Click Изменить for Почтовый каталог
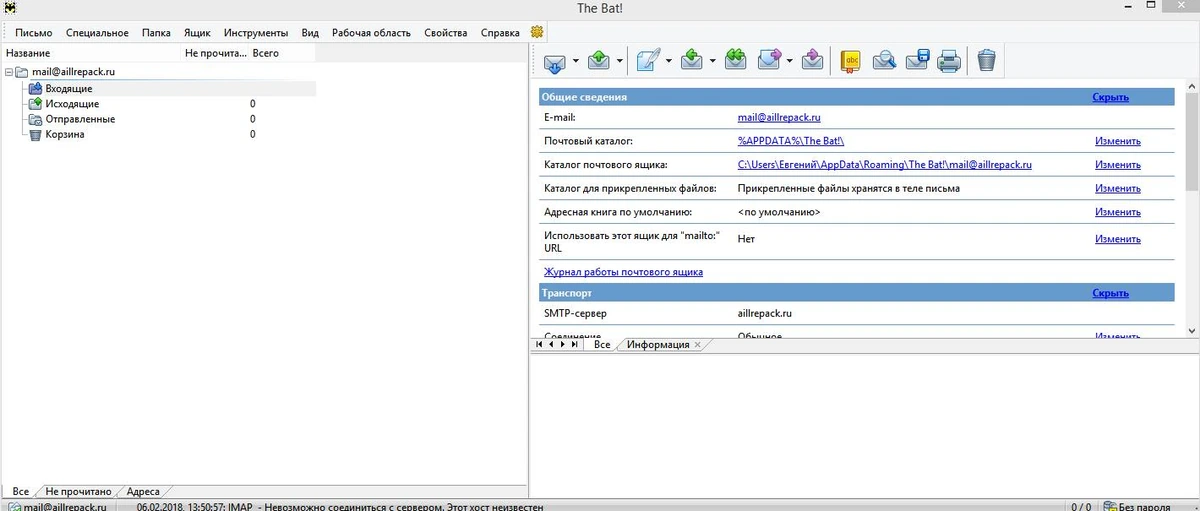The image size is (1200, 511). pyautogui.click(x=1117, y=141)
